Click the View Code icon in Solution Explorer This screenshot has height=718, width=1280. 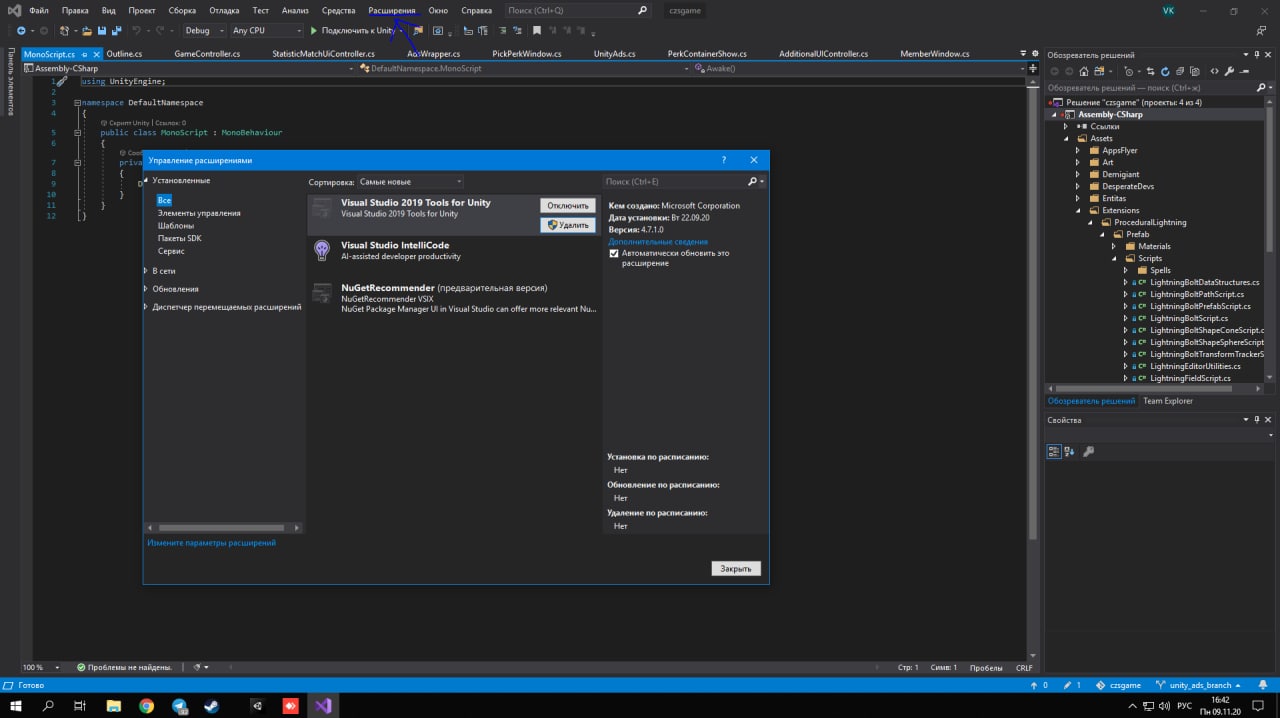1214,72
